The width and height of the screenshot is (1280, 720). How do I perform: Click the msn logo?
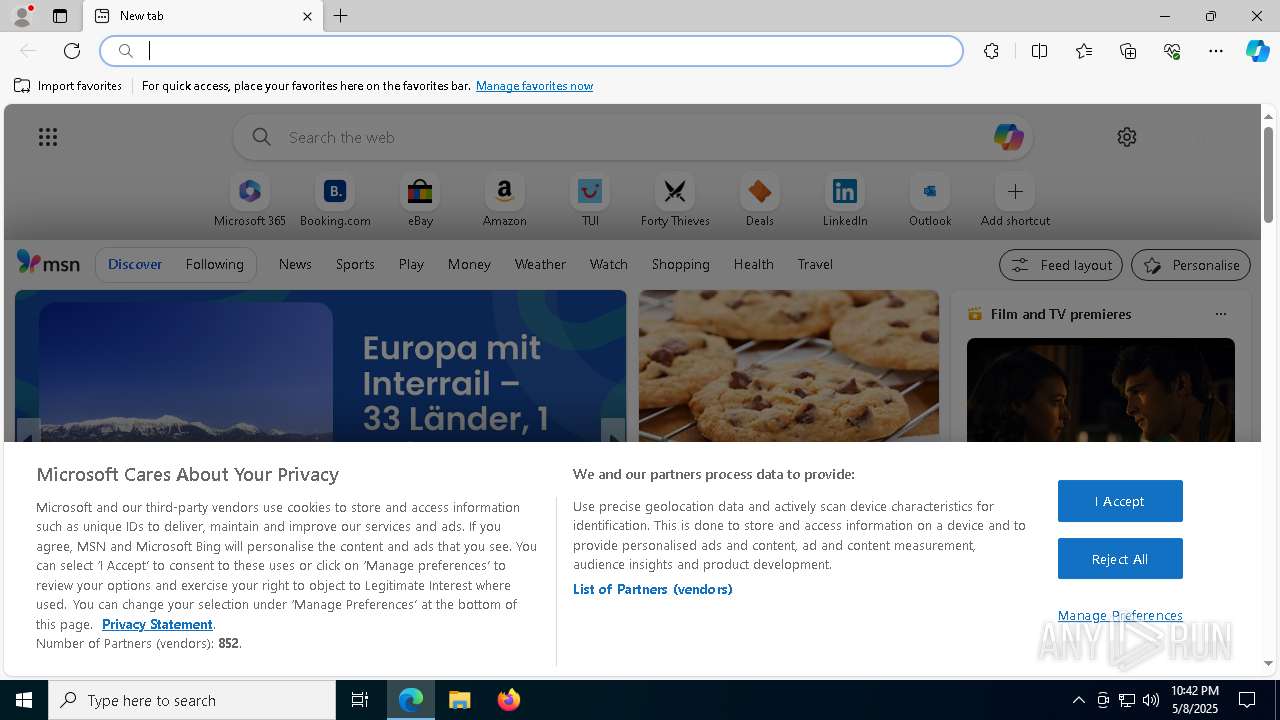pyautogui.click(x=48, y=263)
